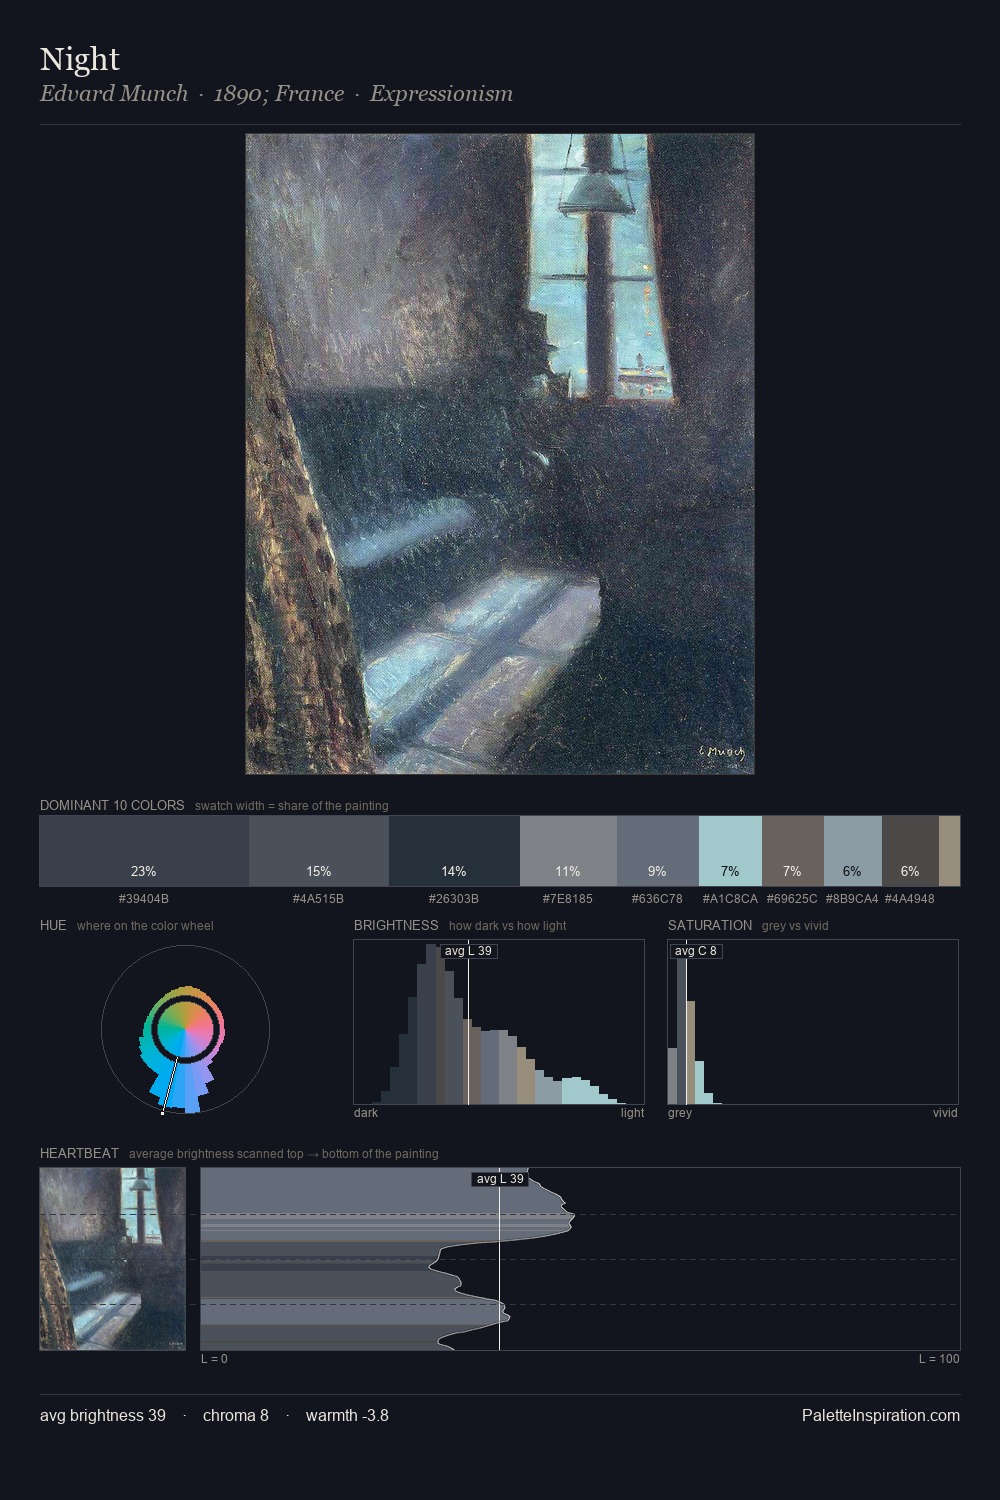Click the 'avg C 8' saturation label
The width and height of the screenshot is (1000, 1500).
696,951
